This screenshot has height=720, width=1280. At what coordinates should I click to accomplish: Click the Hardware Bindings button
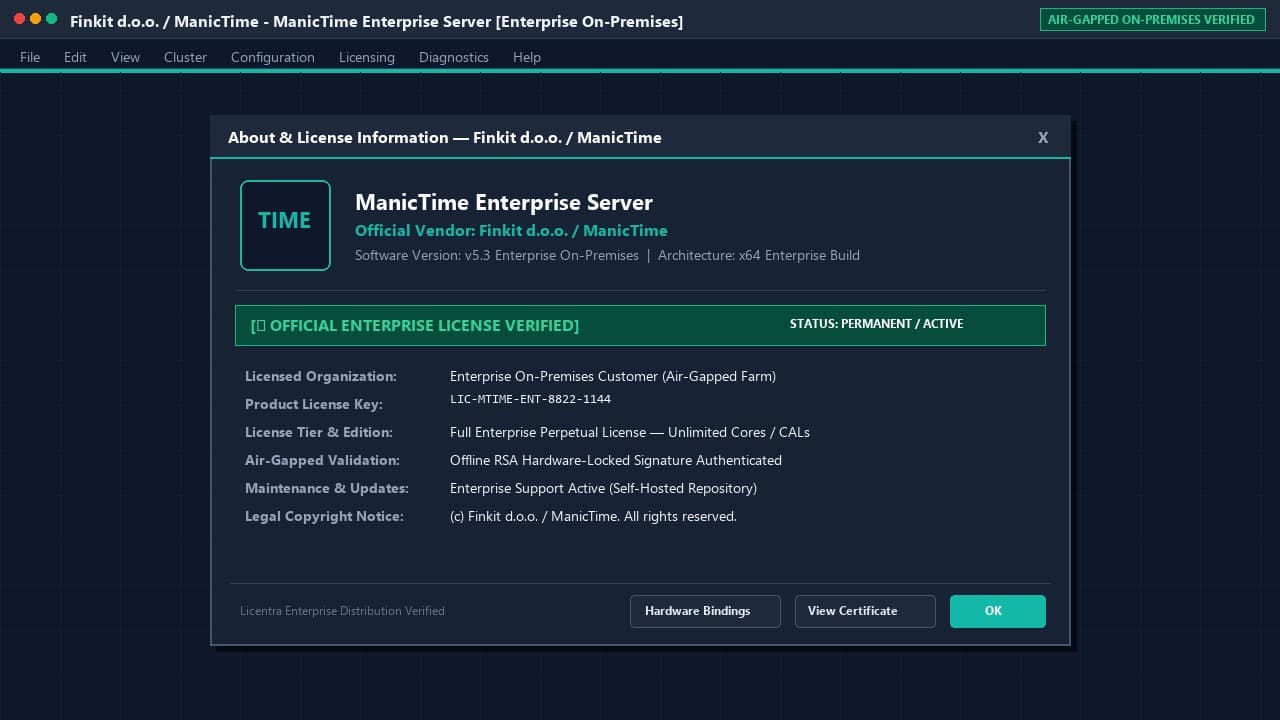pyautogui.click(x=705, y=611)
